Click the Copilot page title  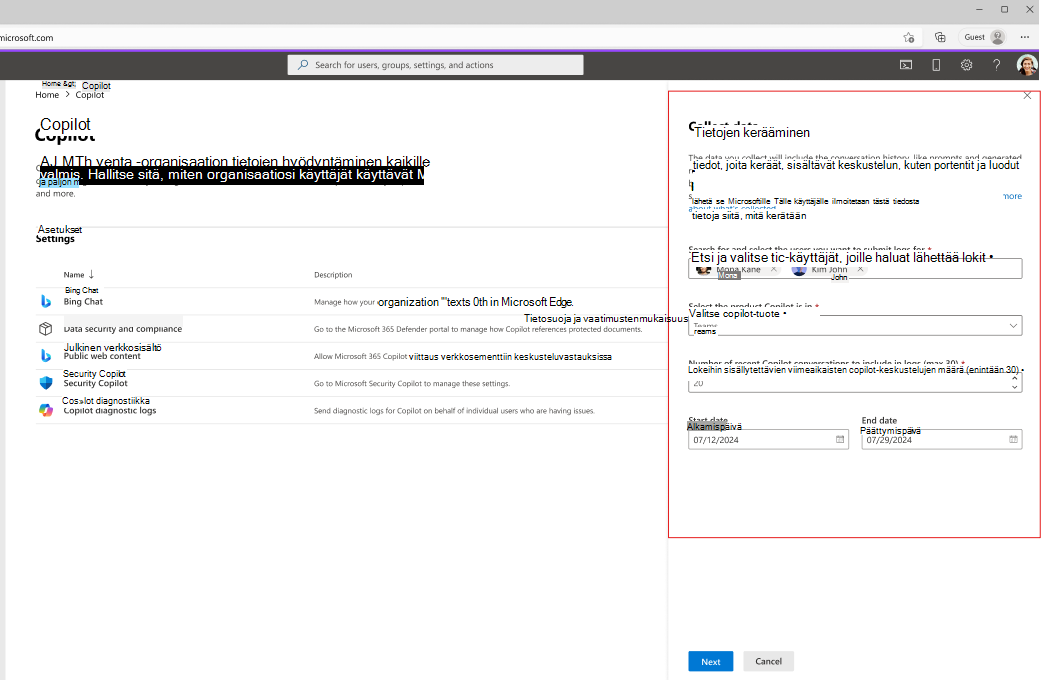[x=65, y=135]
